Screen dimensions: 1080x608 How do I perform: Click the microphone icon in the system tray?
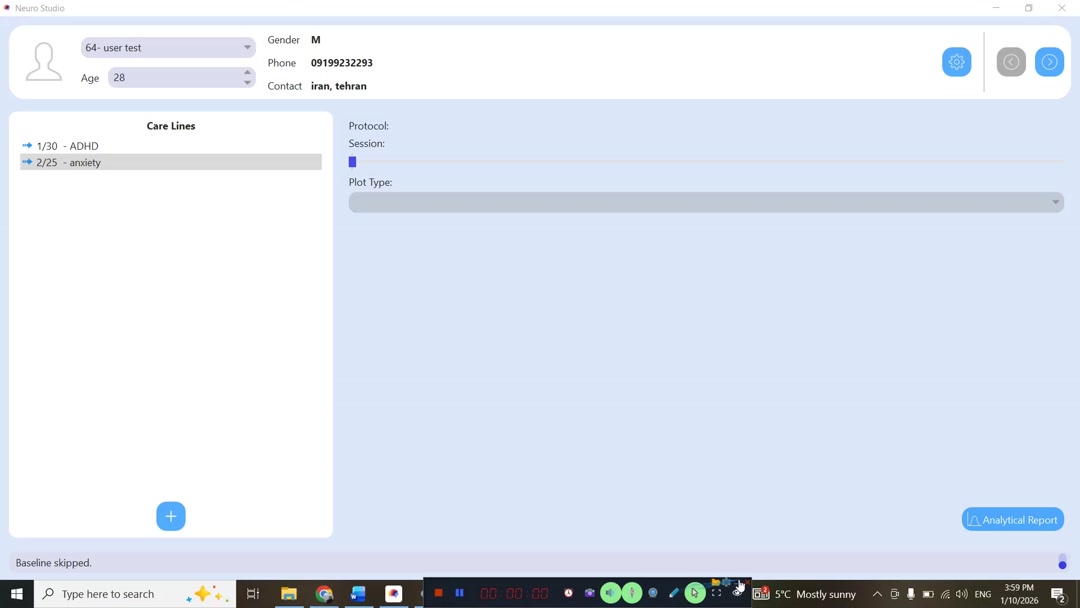pos(911,594)
